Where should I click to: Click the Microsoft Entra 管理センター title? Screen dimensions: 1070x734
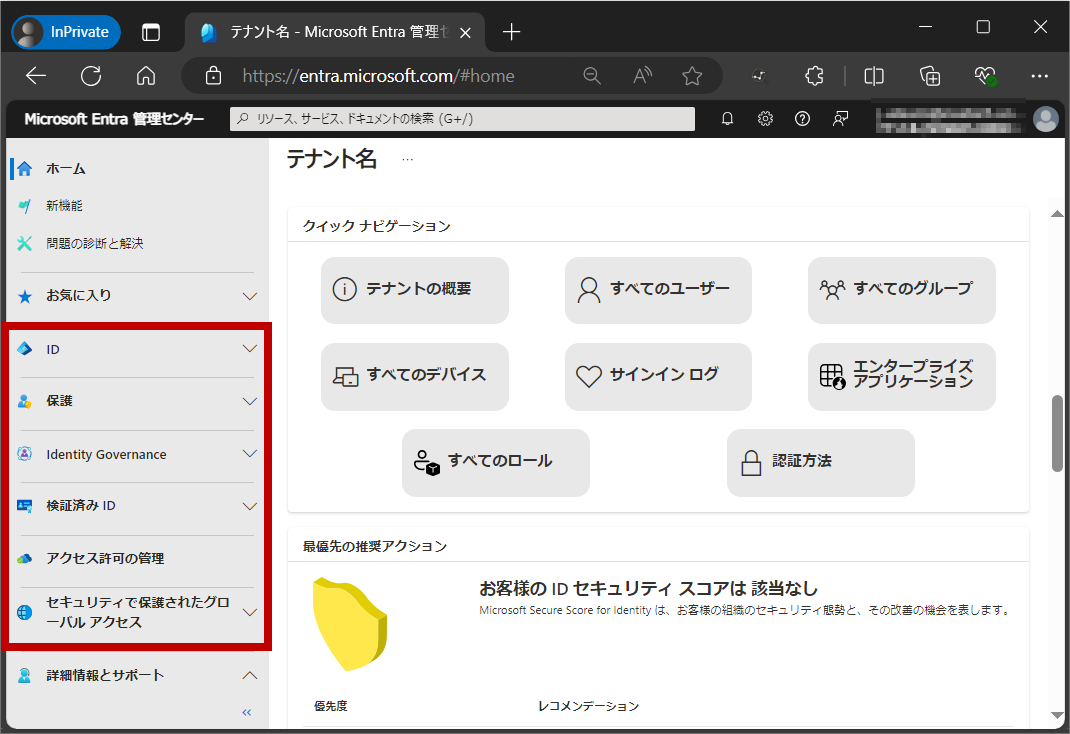(x=114, y=119)
